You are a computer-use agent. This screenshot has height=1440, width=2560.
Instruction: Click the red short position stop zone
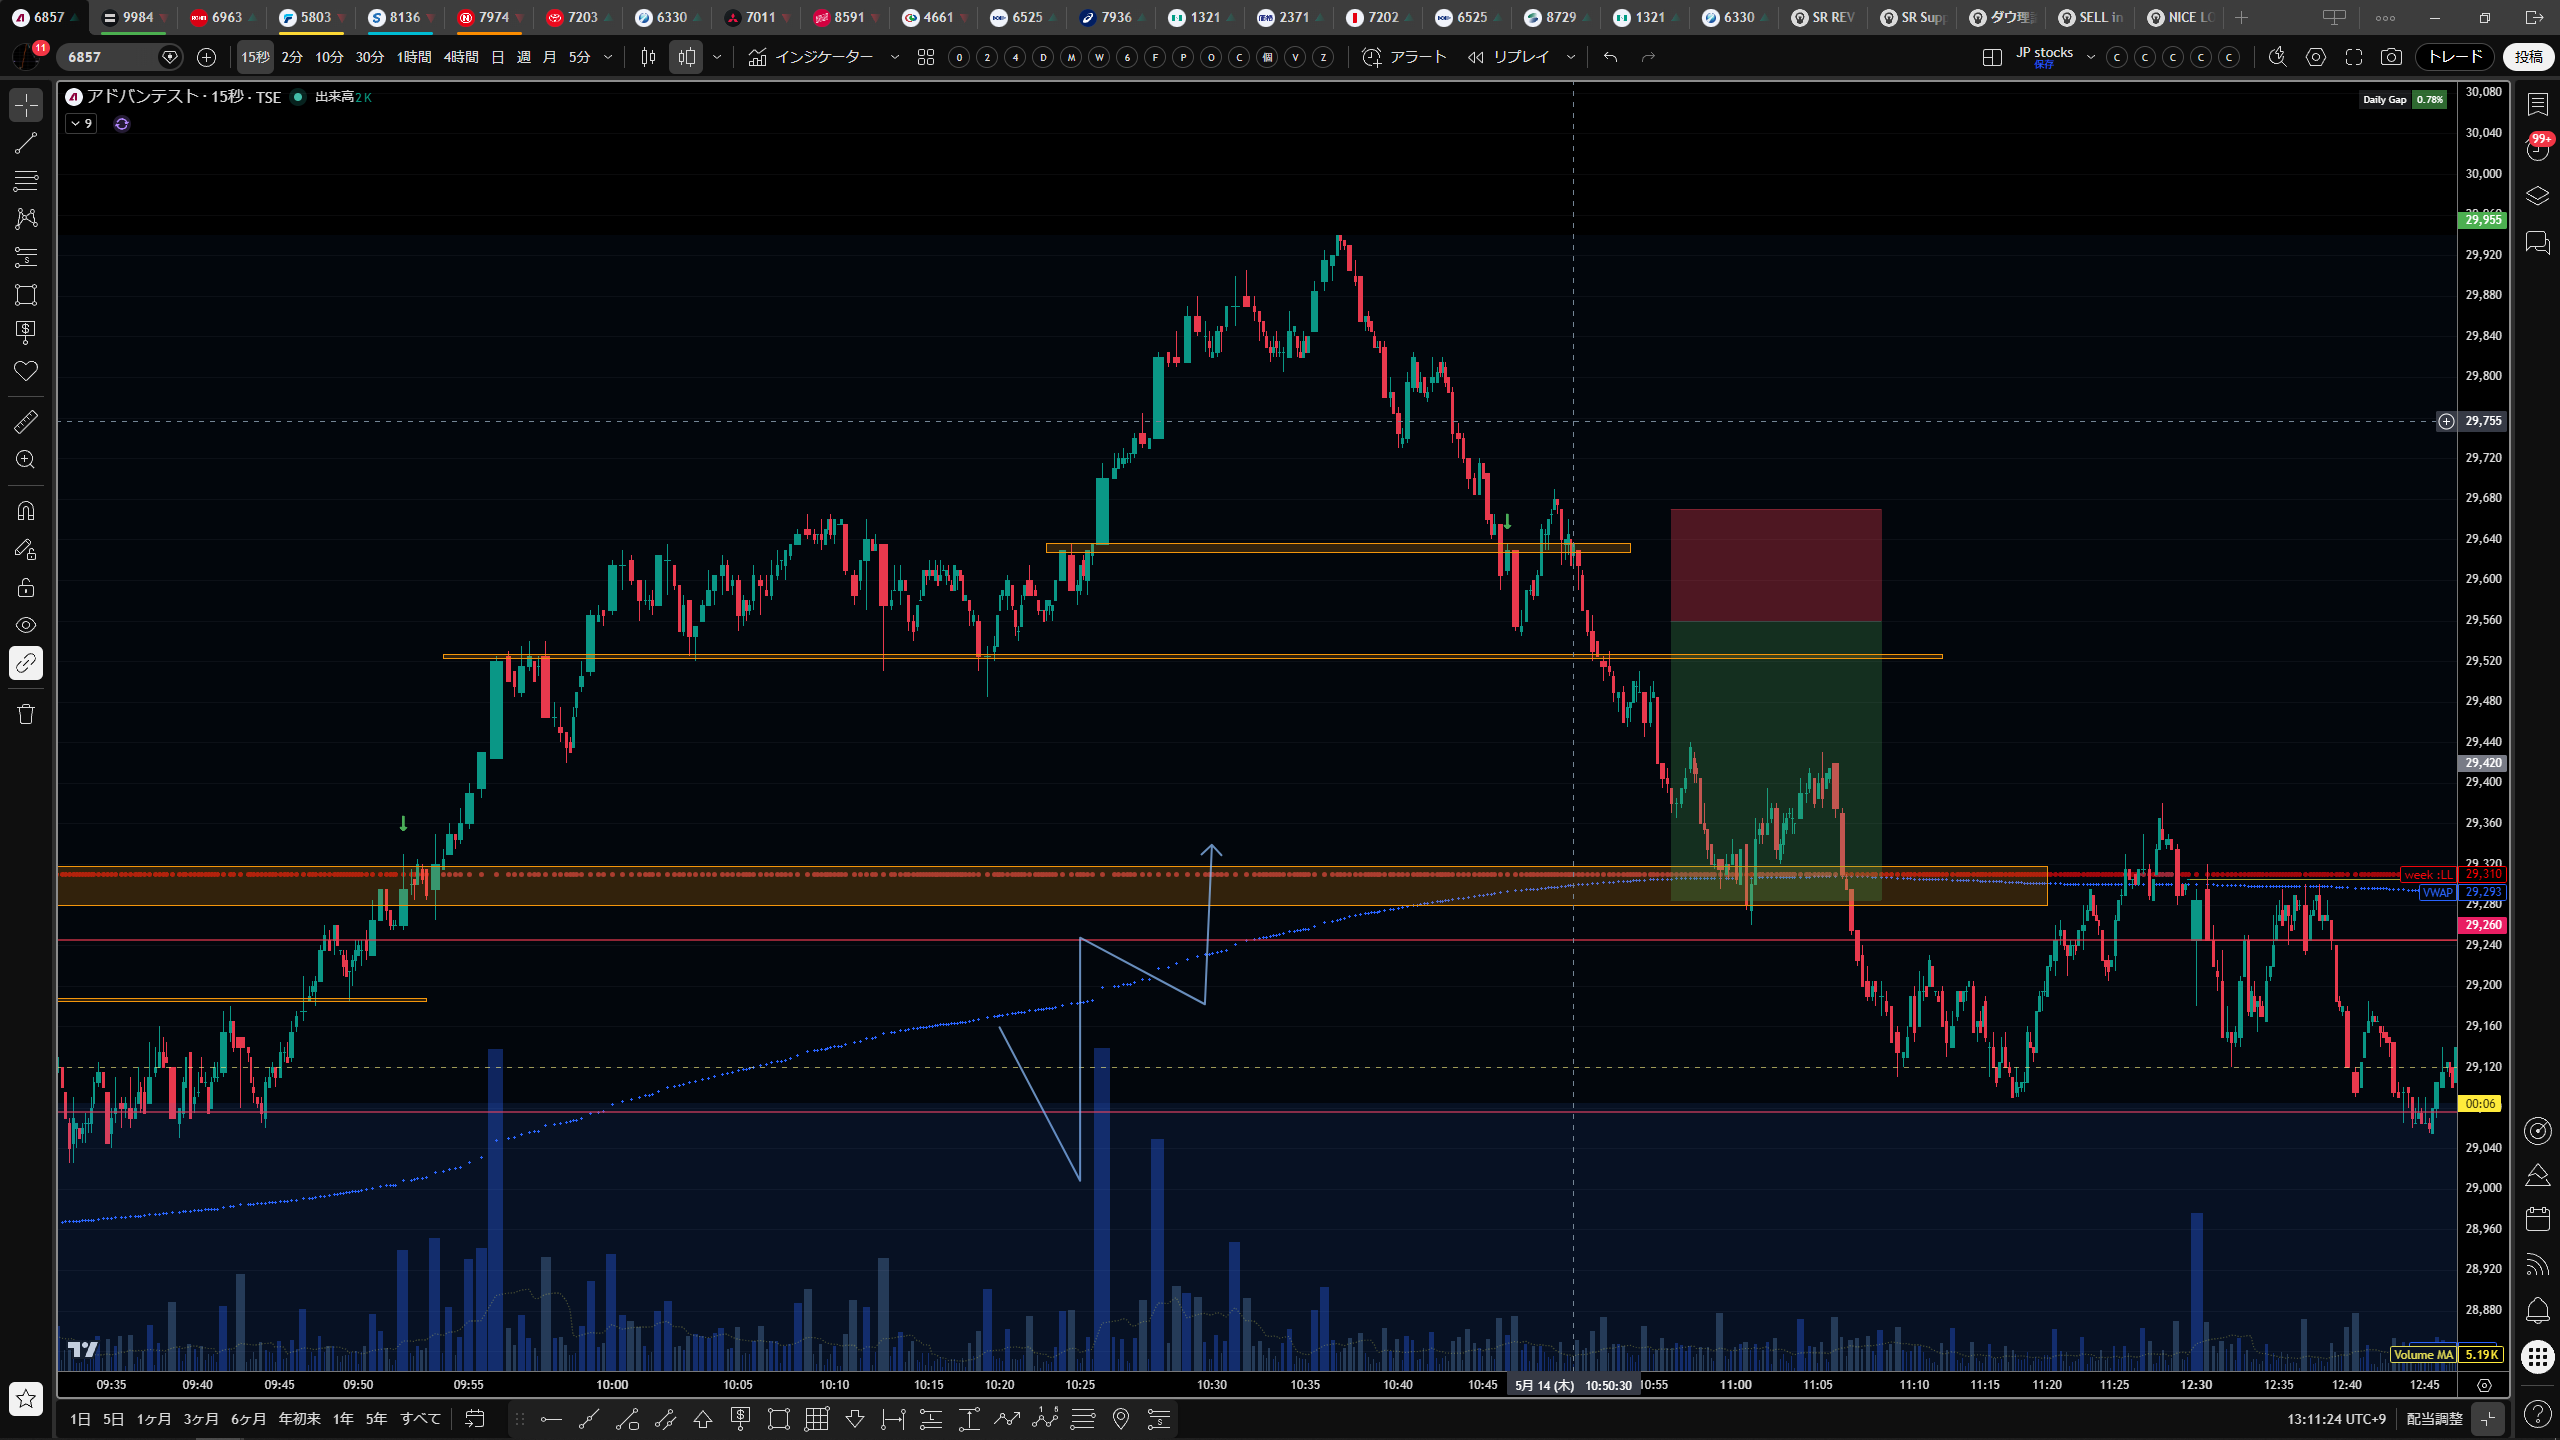pos(1776,565)
